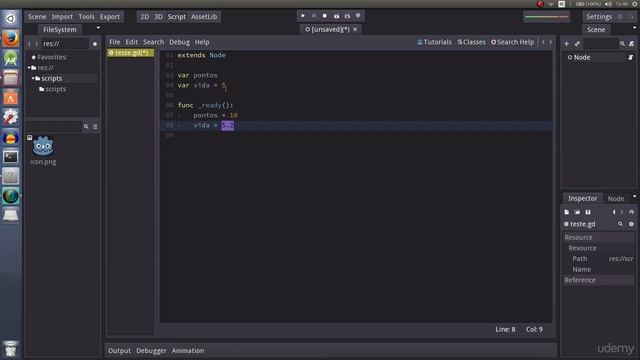Open Inspector object history icon
640x360 pixels.
[x=631, y=212]
